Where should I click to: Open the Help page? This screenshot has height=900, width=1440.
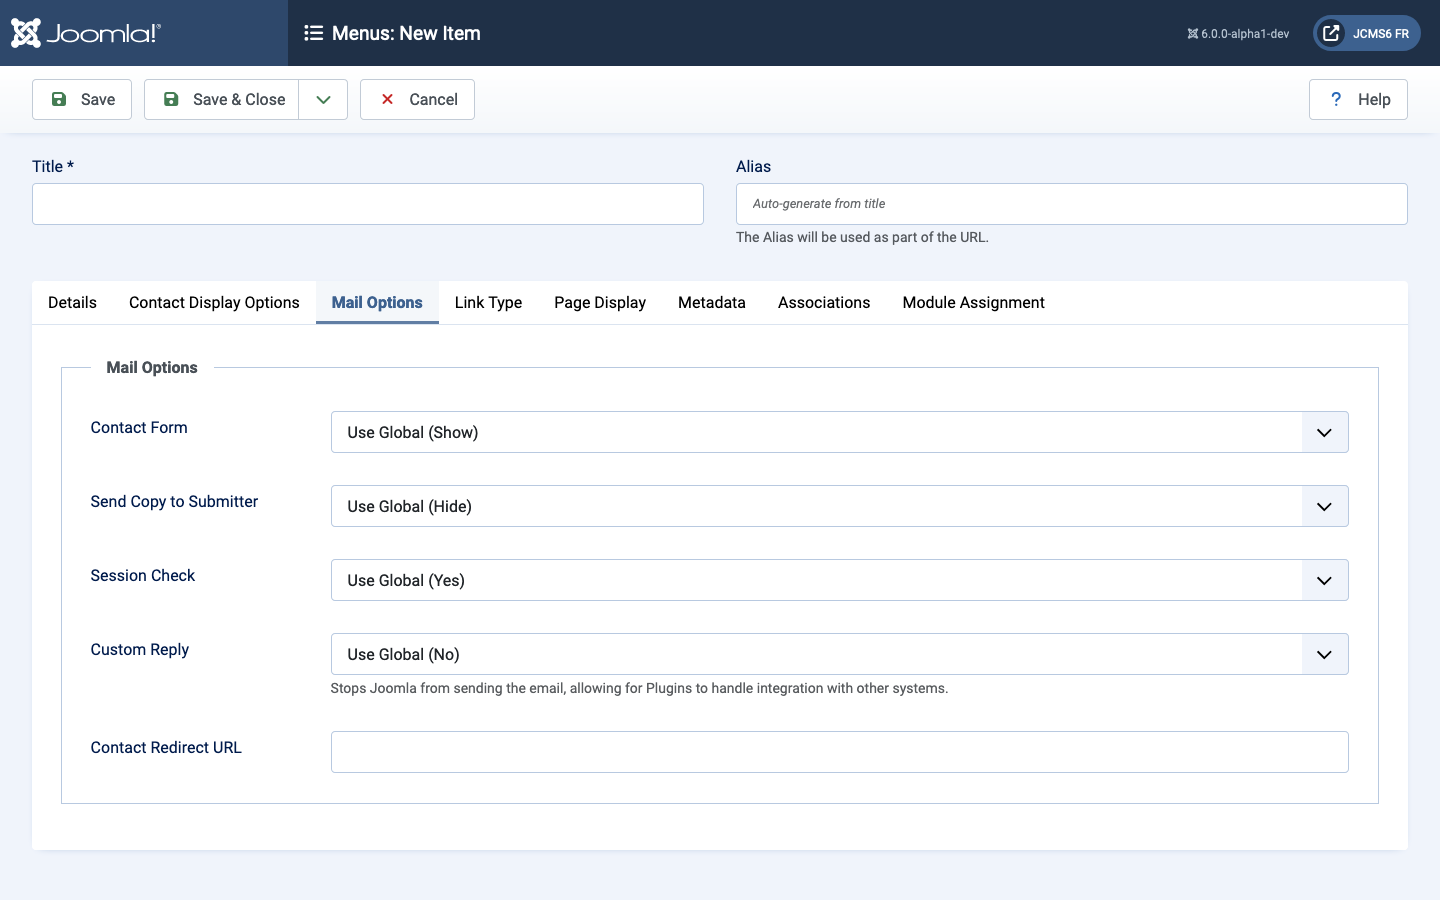click(x=1358, y=99)
